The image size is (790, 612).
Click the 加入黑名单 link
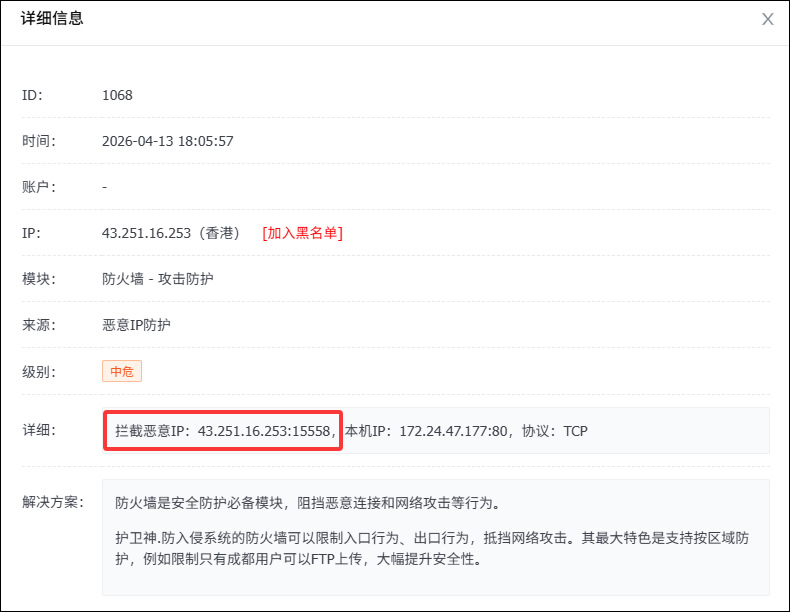click(x=302, y=233)
